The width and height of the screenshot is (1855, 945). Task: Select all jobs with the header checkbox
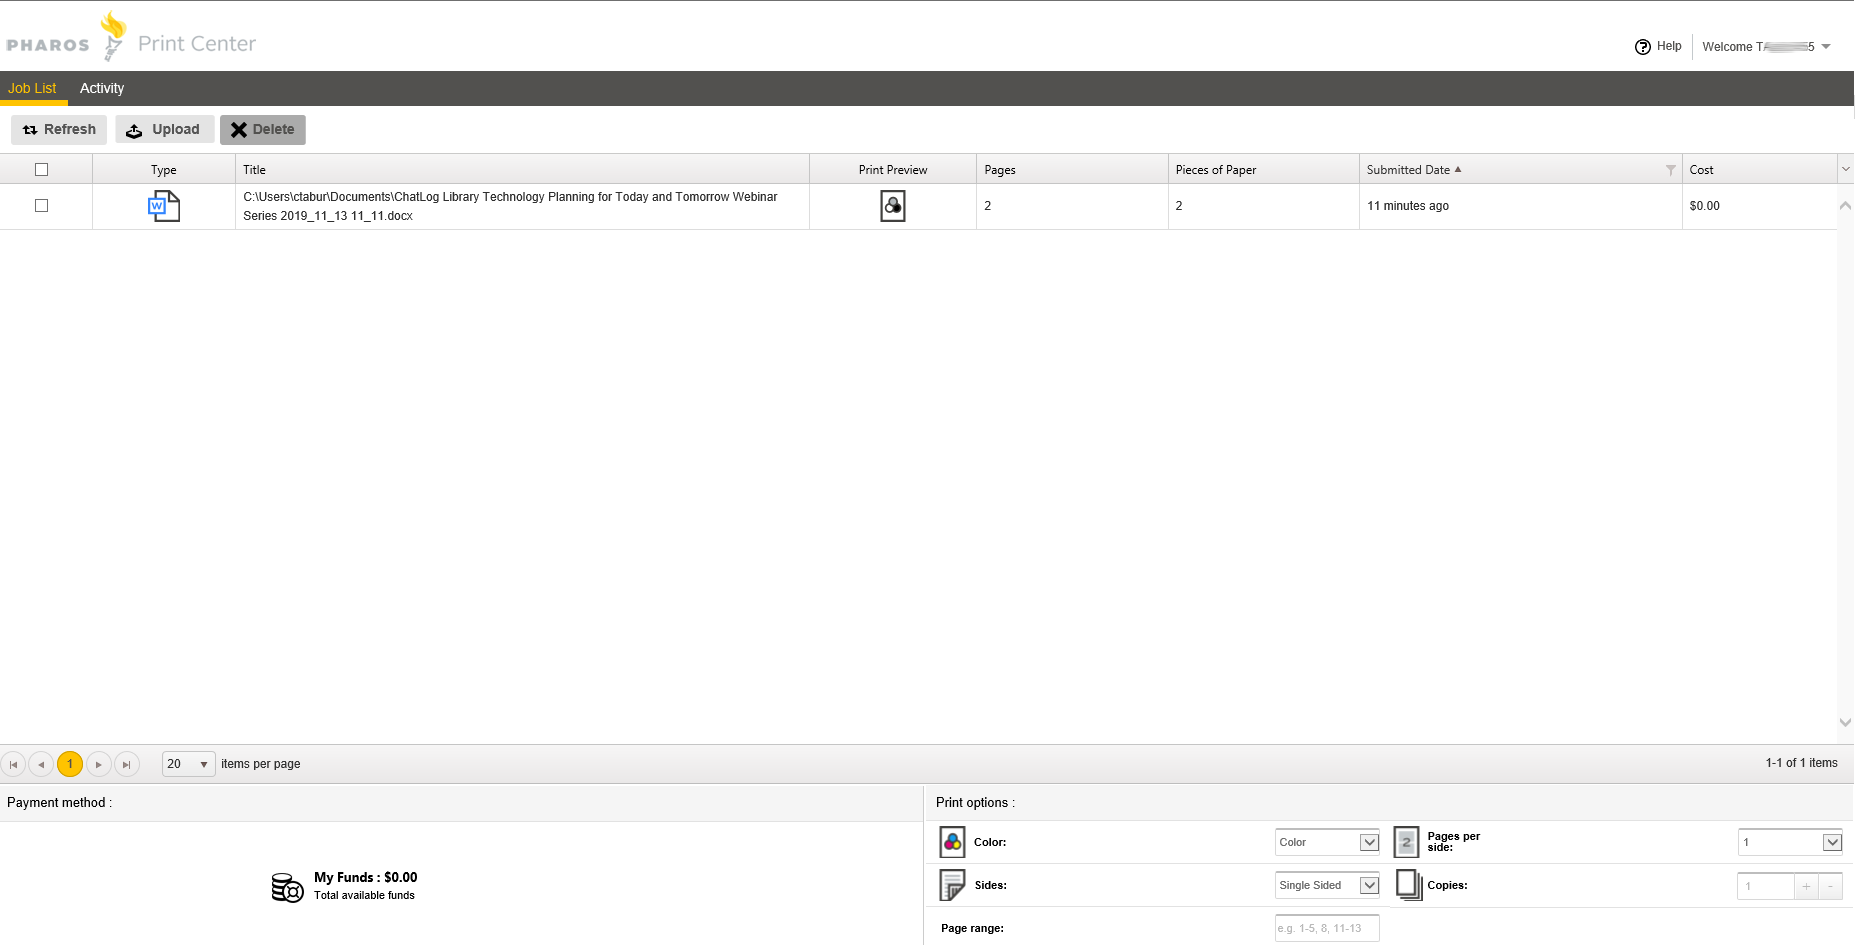click(x=42, y=170)
